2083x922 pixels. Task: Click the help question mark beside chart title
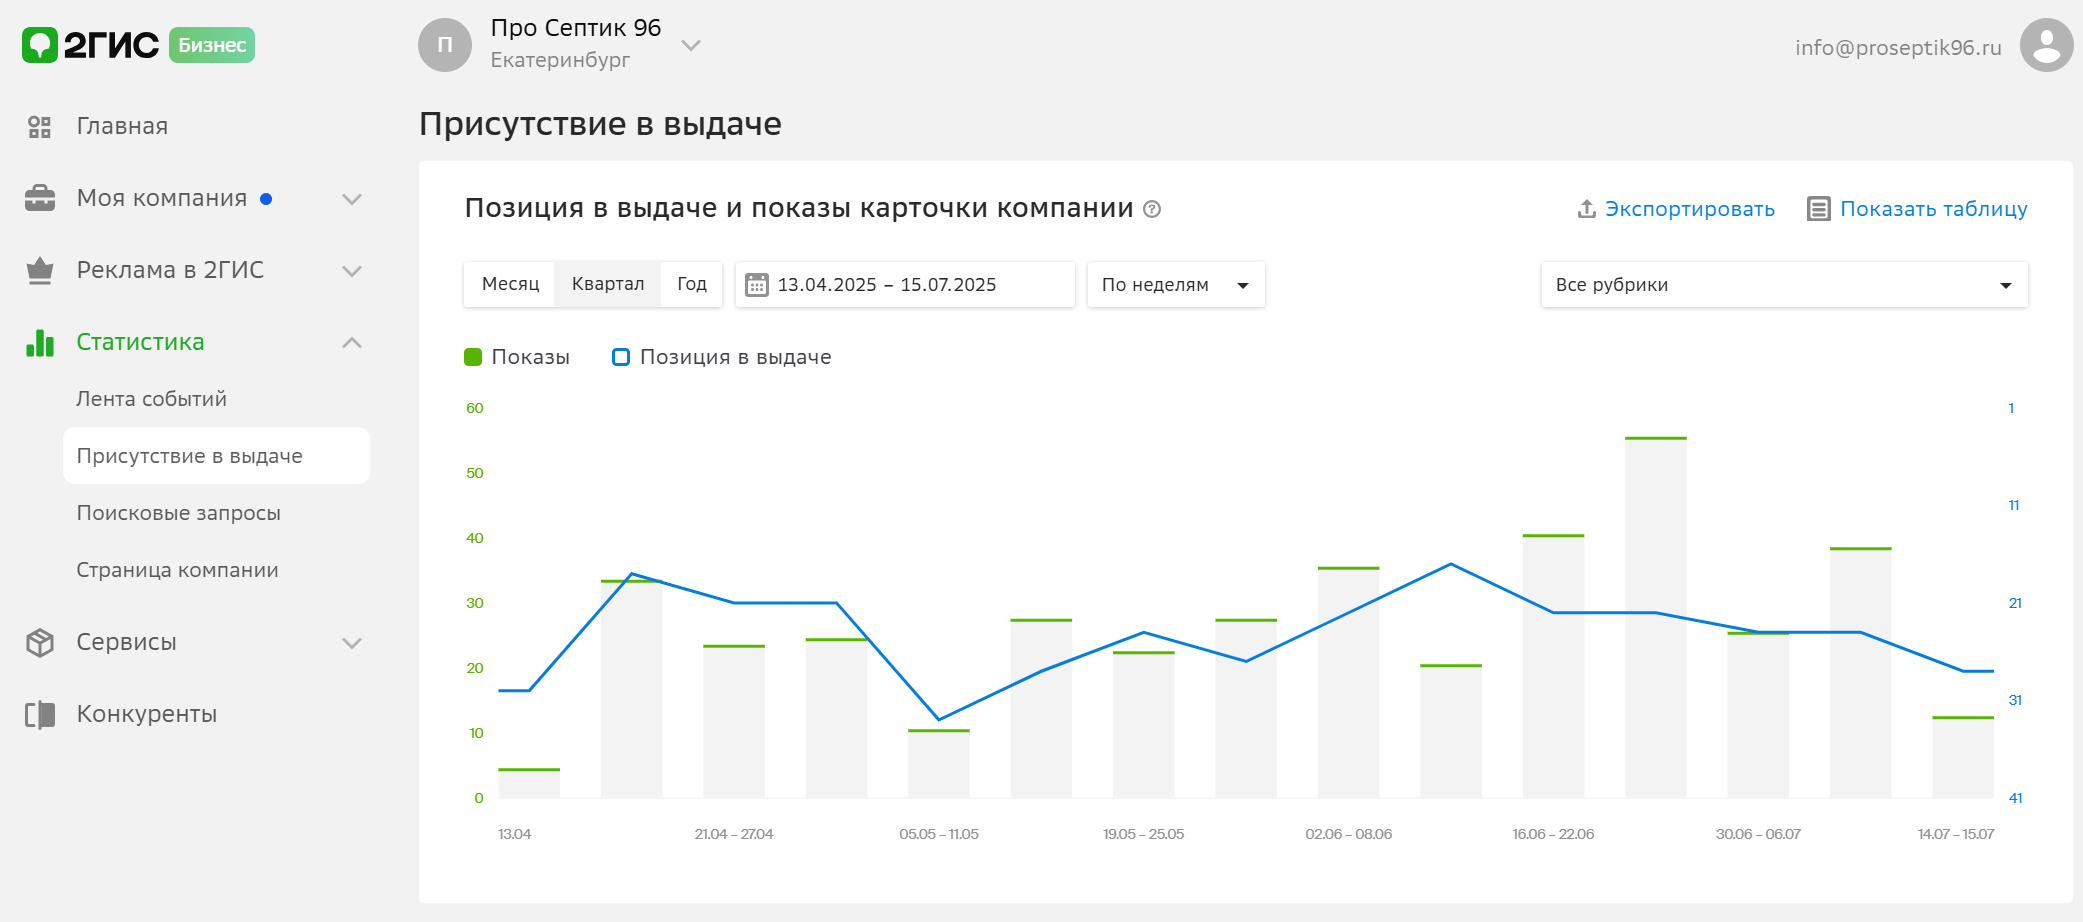[x=1152, y=209]
